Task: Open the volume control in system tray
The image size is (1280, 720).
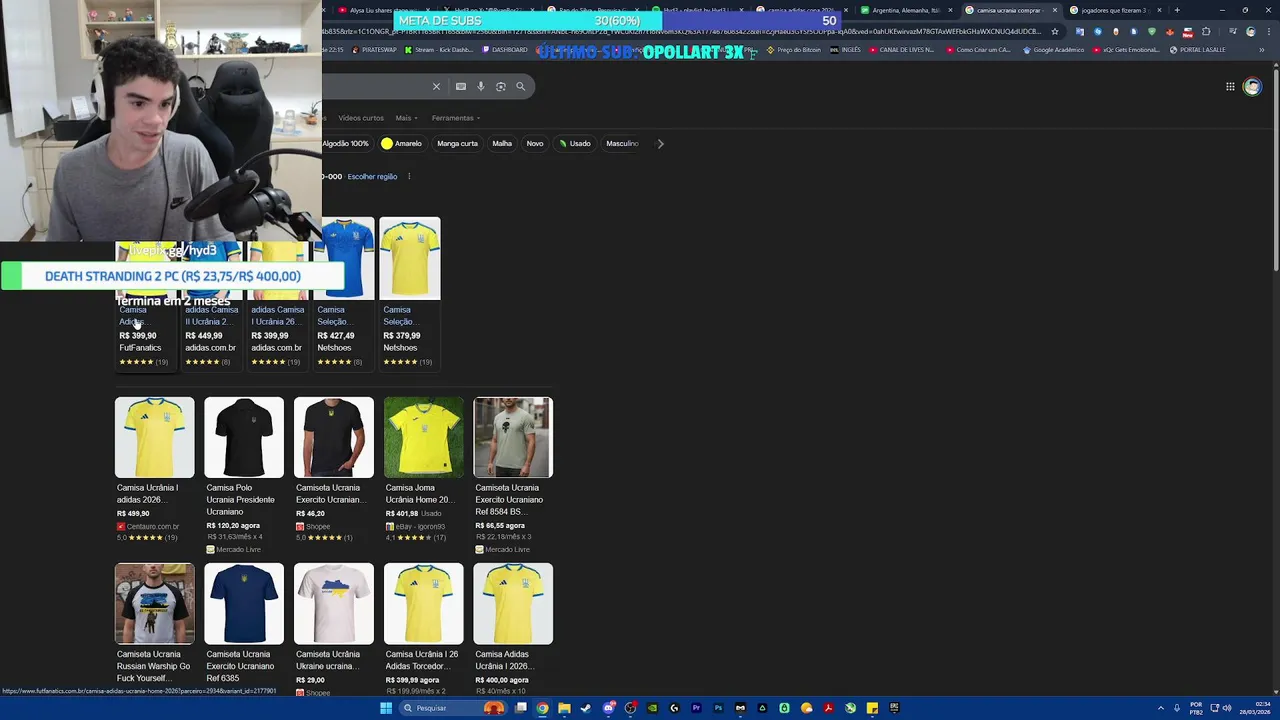Action: click(1227, 708)
